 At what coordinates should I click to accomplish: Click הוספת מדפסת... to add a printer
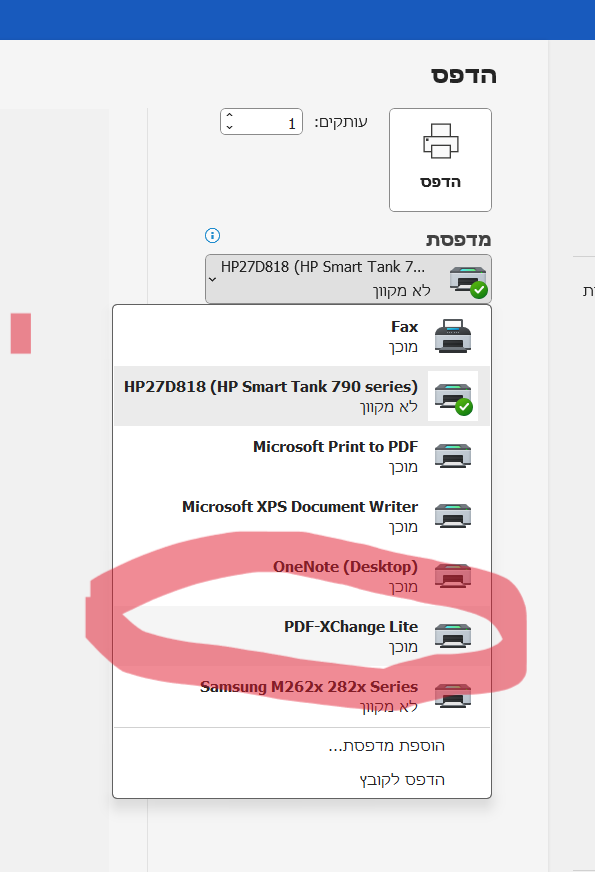point(386,746)
